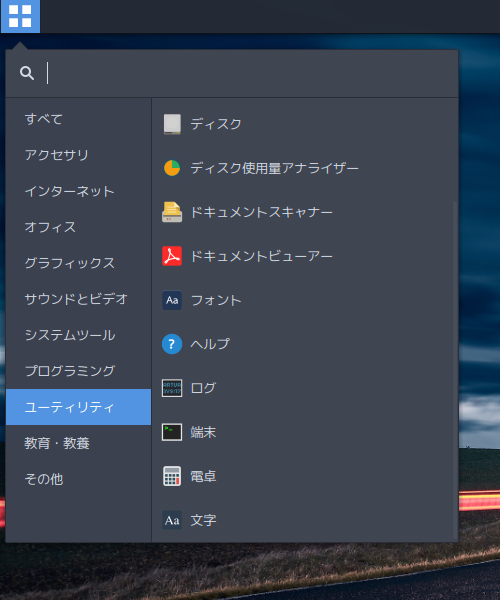Focus the application search field
This screenshot has width=500, height=600.
pos(232,73)
